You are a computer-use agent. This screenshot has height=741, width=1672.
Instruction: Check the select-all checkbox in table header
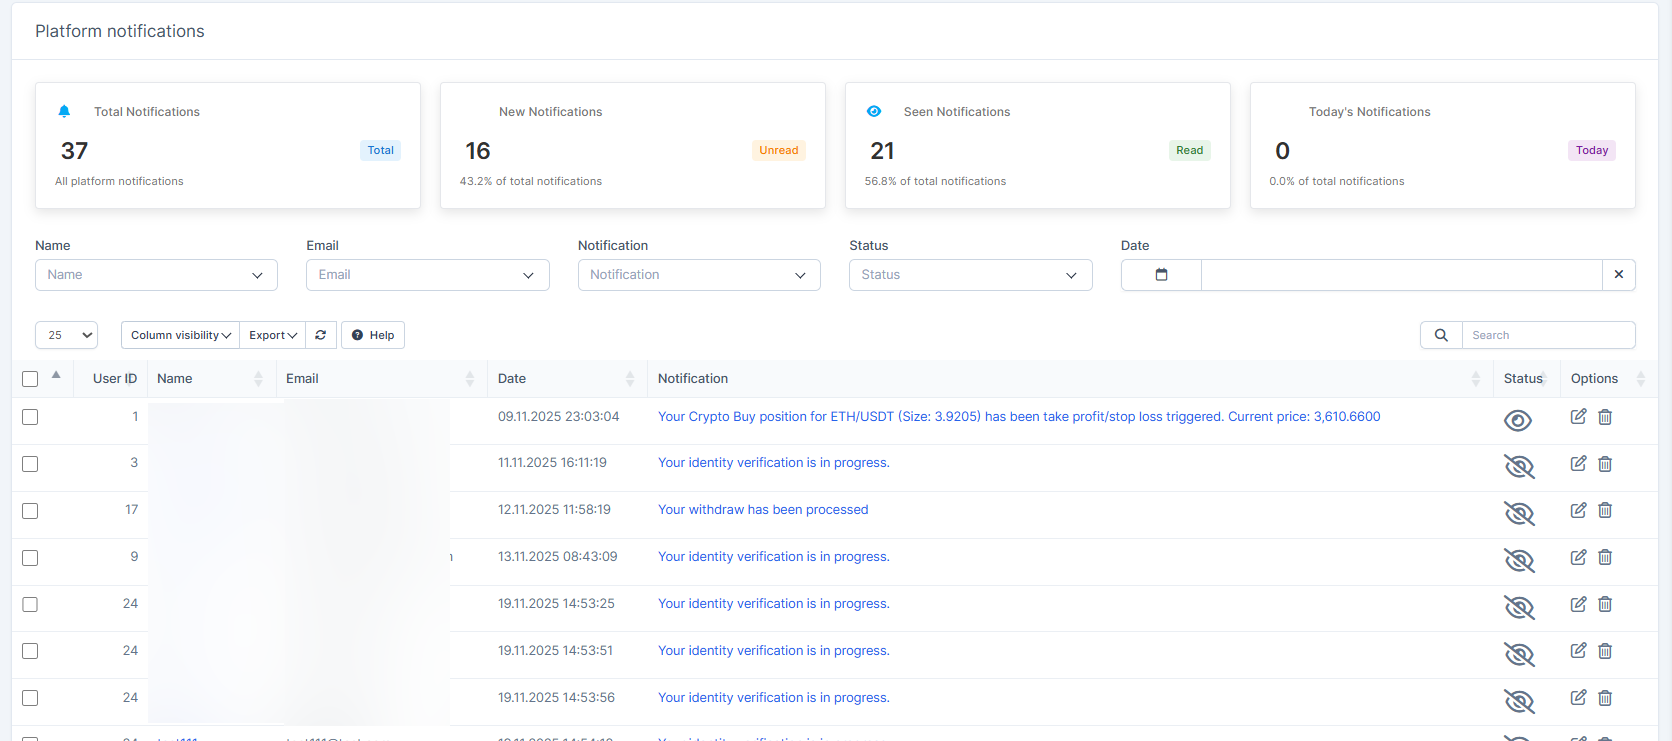[30, 379]
